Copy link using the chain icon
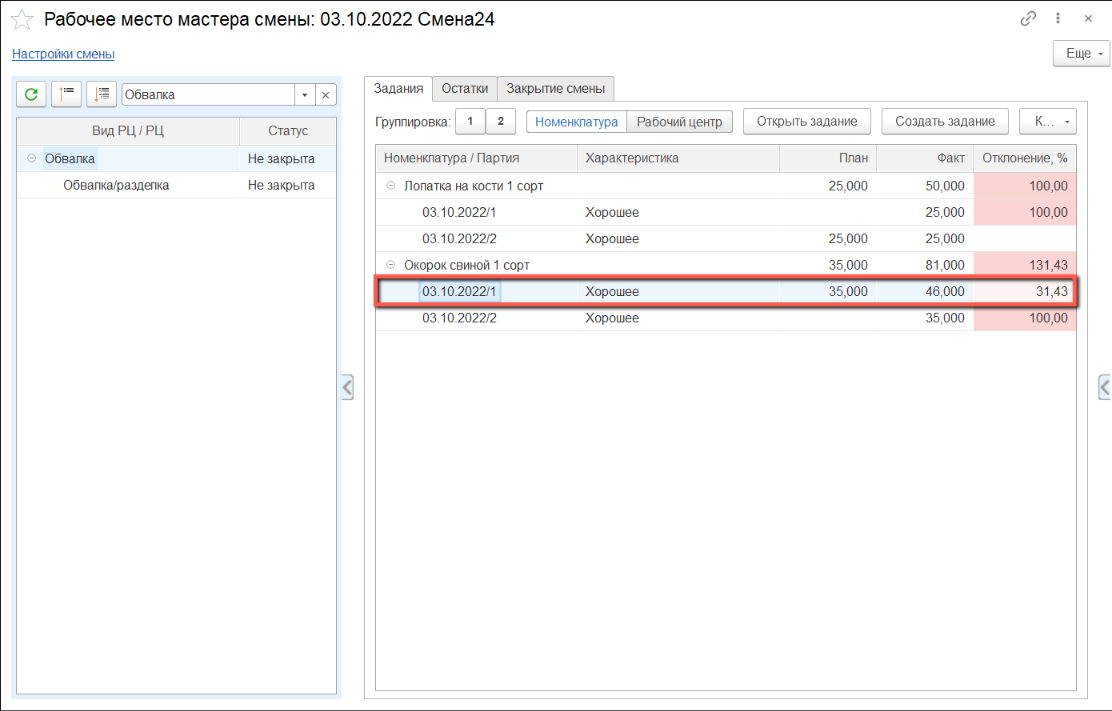Viewport: 1112px width, 711px height. coord(1028,19)
